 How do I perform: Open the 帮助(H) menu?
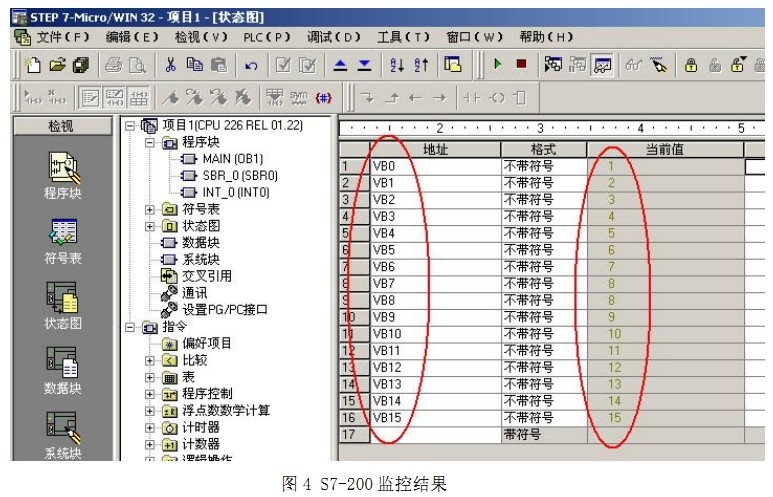(546, 36)
